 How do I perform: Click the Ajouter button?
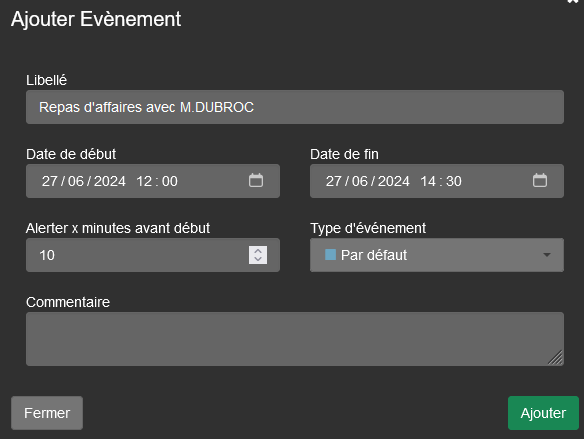click(x=543, y=413)
